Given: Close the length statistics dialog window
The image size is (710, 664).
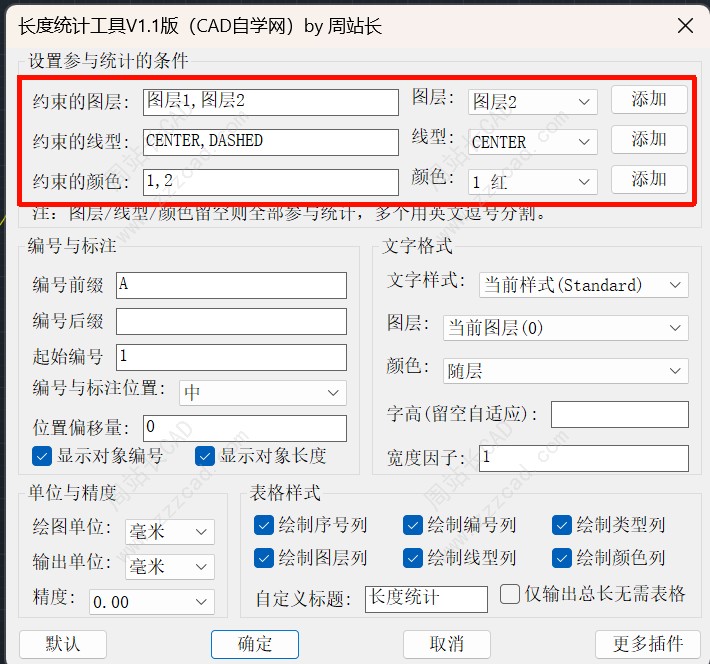Looking at the screenshot, I should click(x=685, y=26).
